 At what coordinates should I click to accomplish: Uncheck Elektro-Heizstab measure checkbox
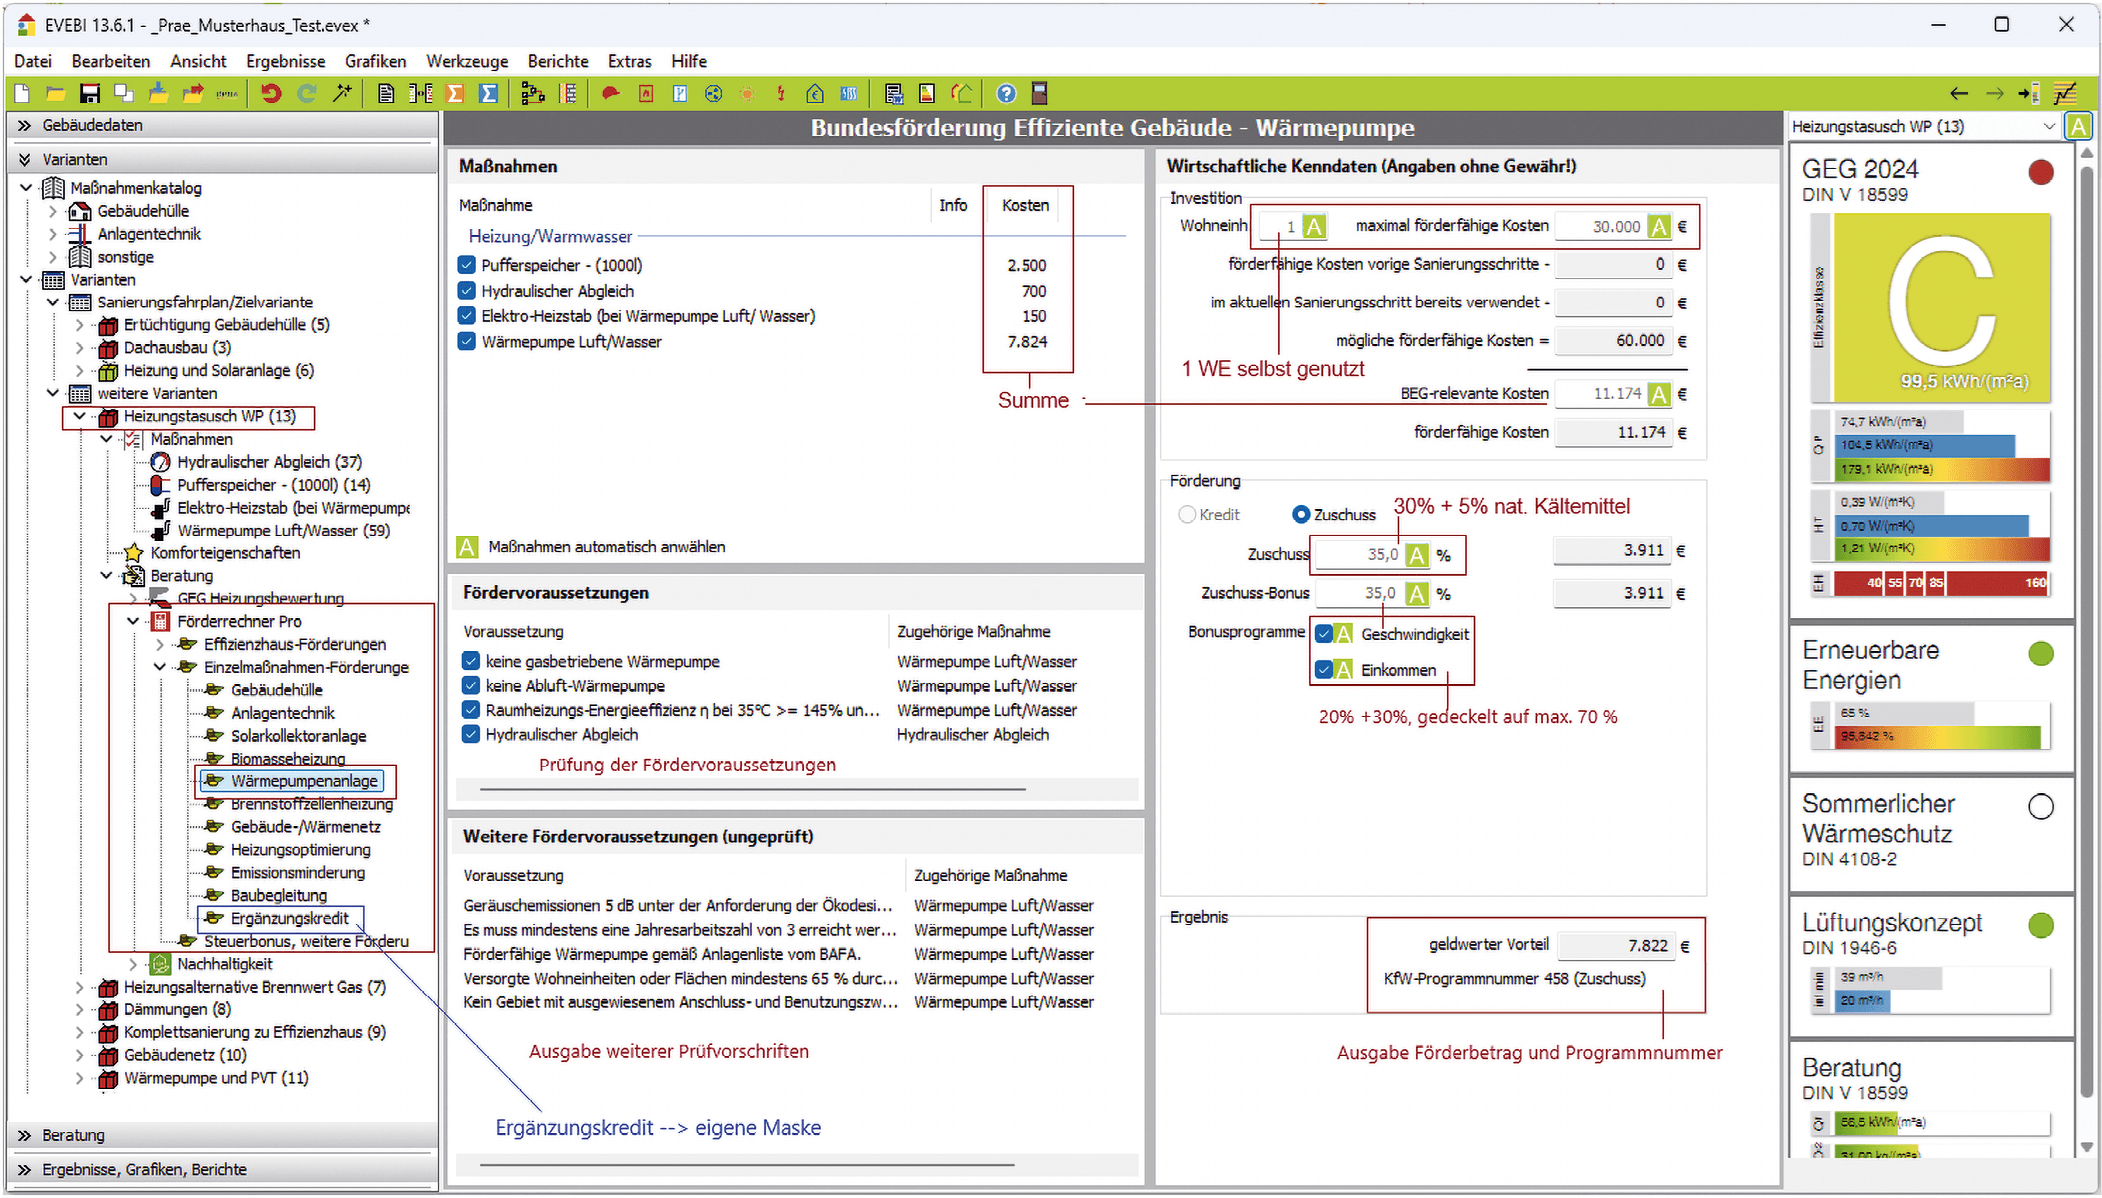(467, 316)
